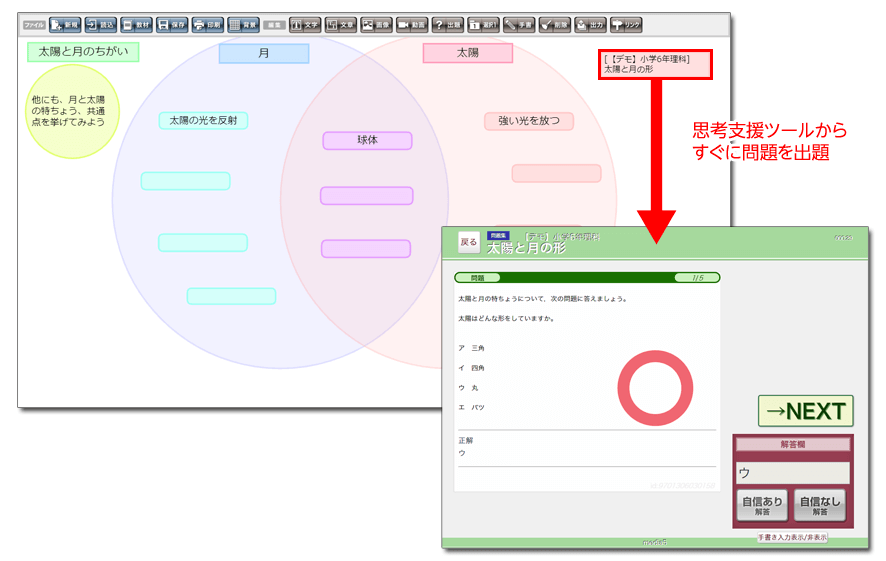This screenshot has width=886, height=561.
Task: Click the 印刷 (print) toolbar icon
Action: pos(207,25)
